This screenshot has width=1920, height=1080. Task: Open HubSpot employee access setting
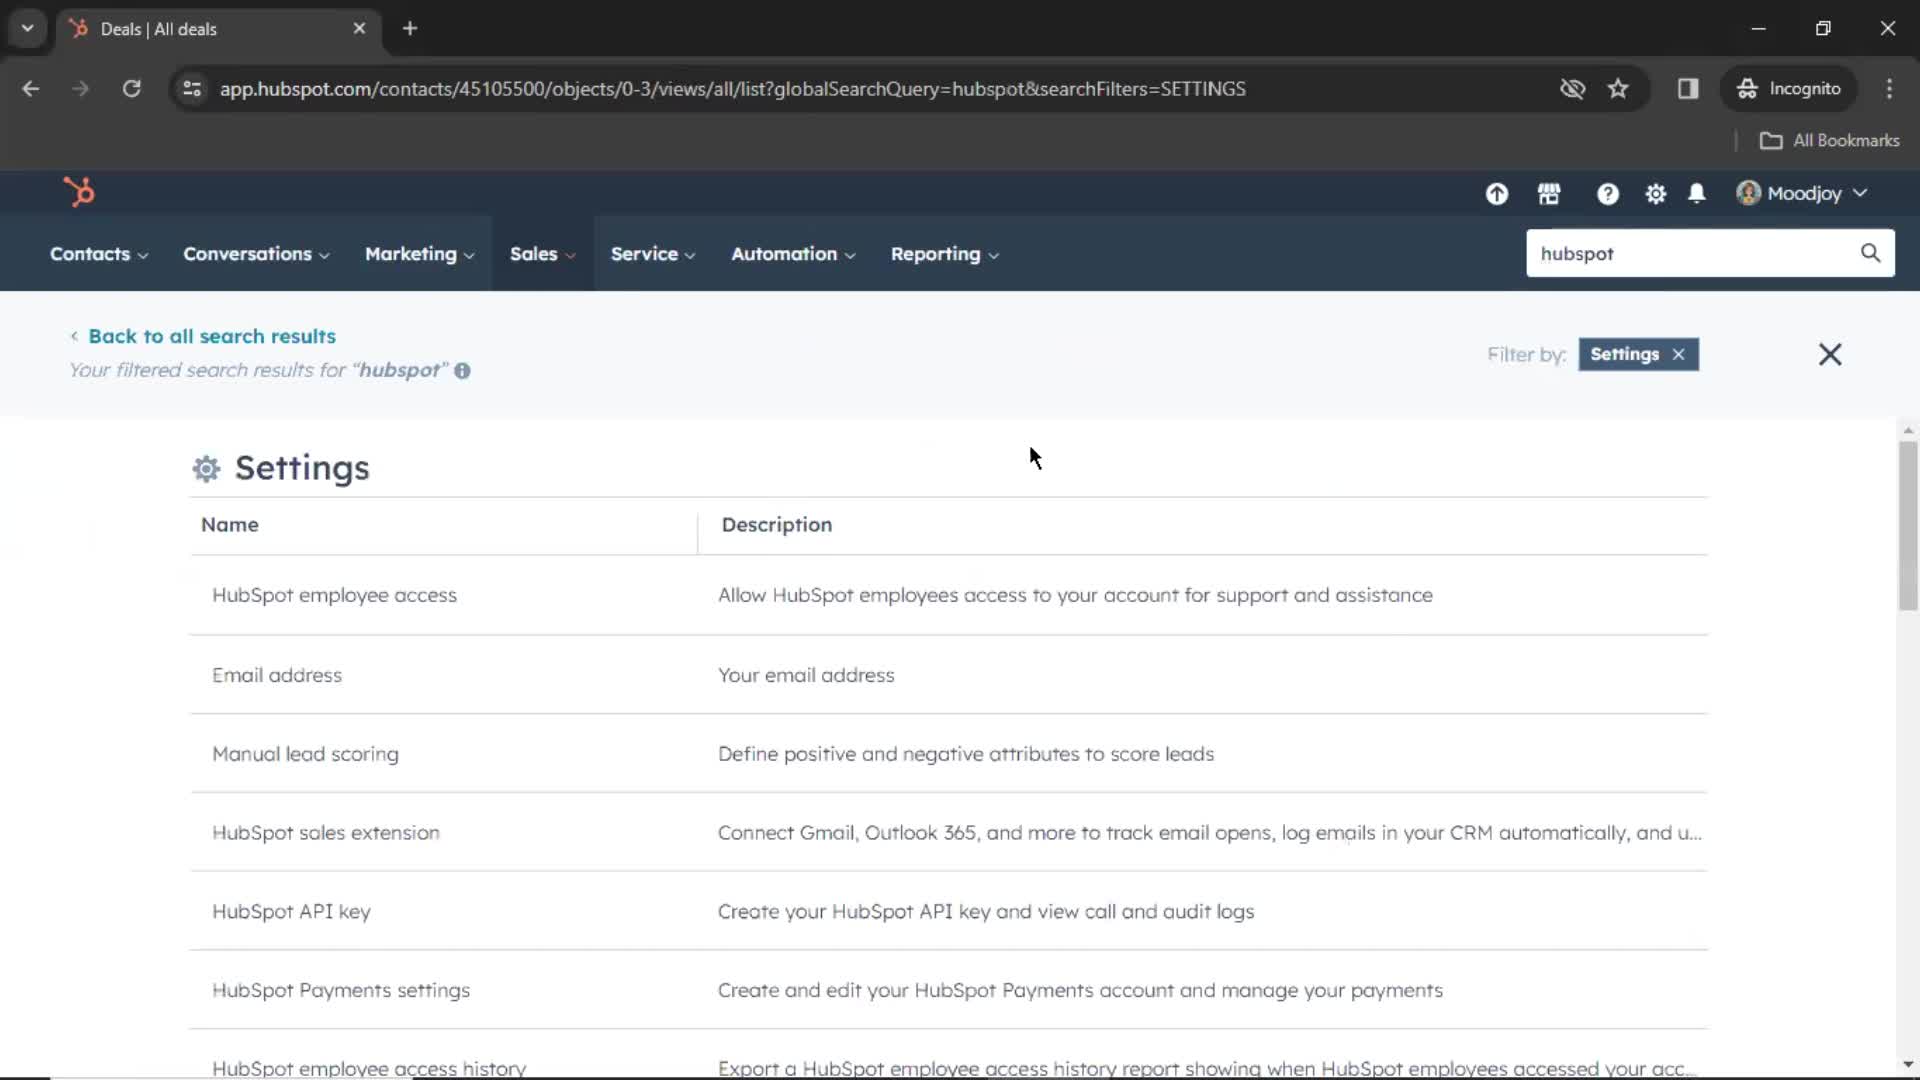click(x=334, y=595)
